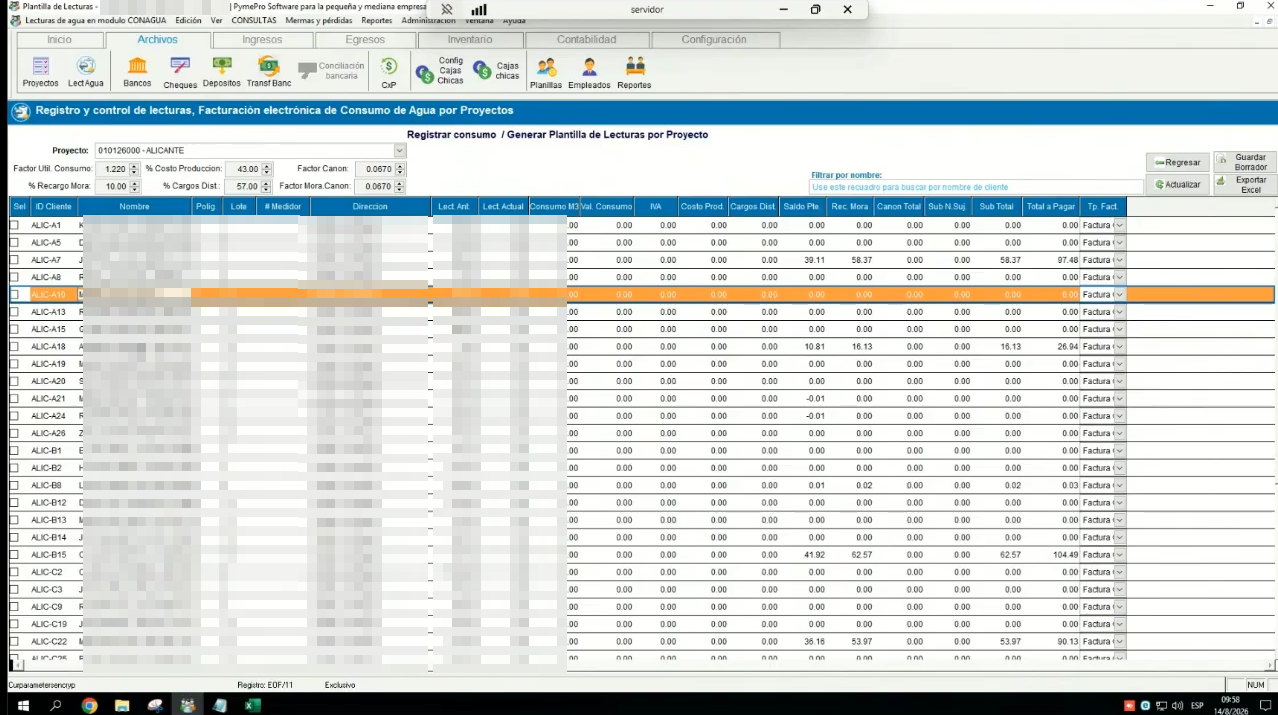Switch to the Inicio tab

point(59,40)
